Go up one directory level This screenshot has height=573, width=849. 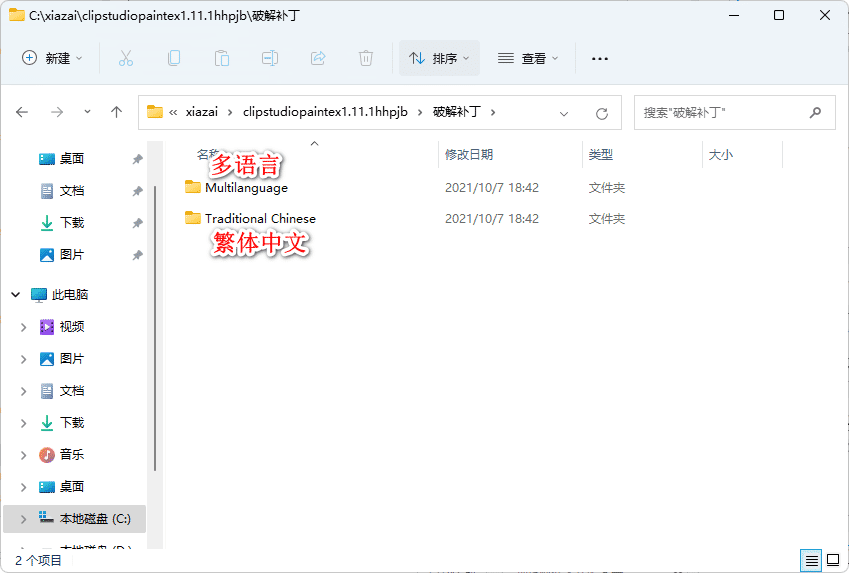[116, 112]
